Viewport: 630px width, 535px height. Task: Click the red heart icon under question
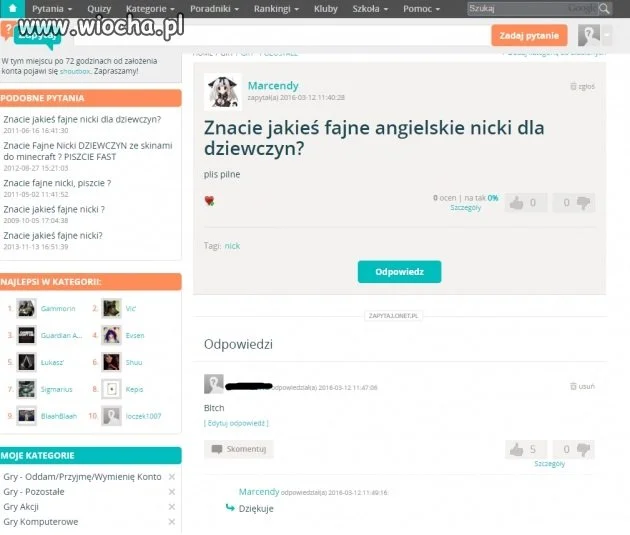coord(209,200)
